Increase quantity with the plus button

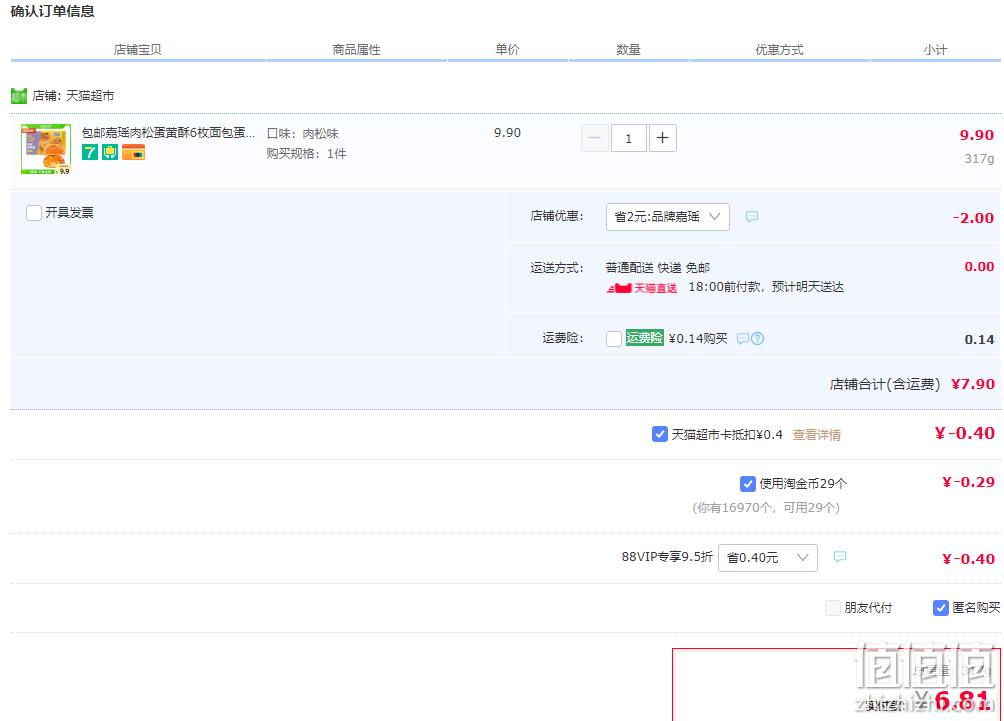point(663,138)
